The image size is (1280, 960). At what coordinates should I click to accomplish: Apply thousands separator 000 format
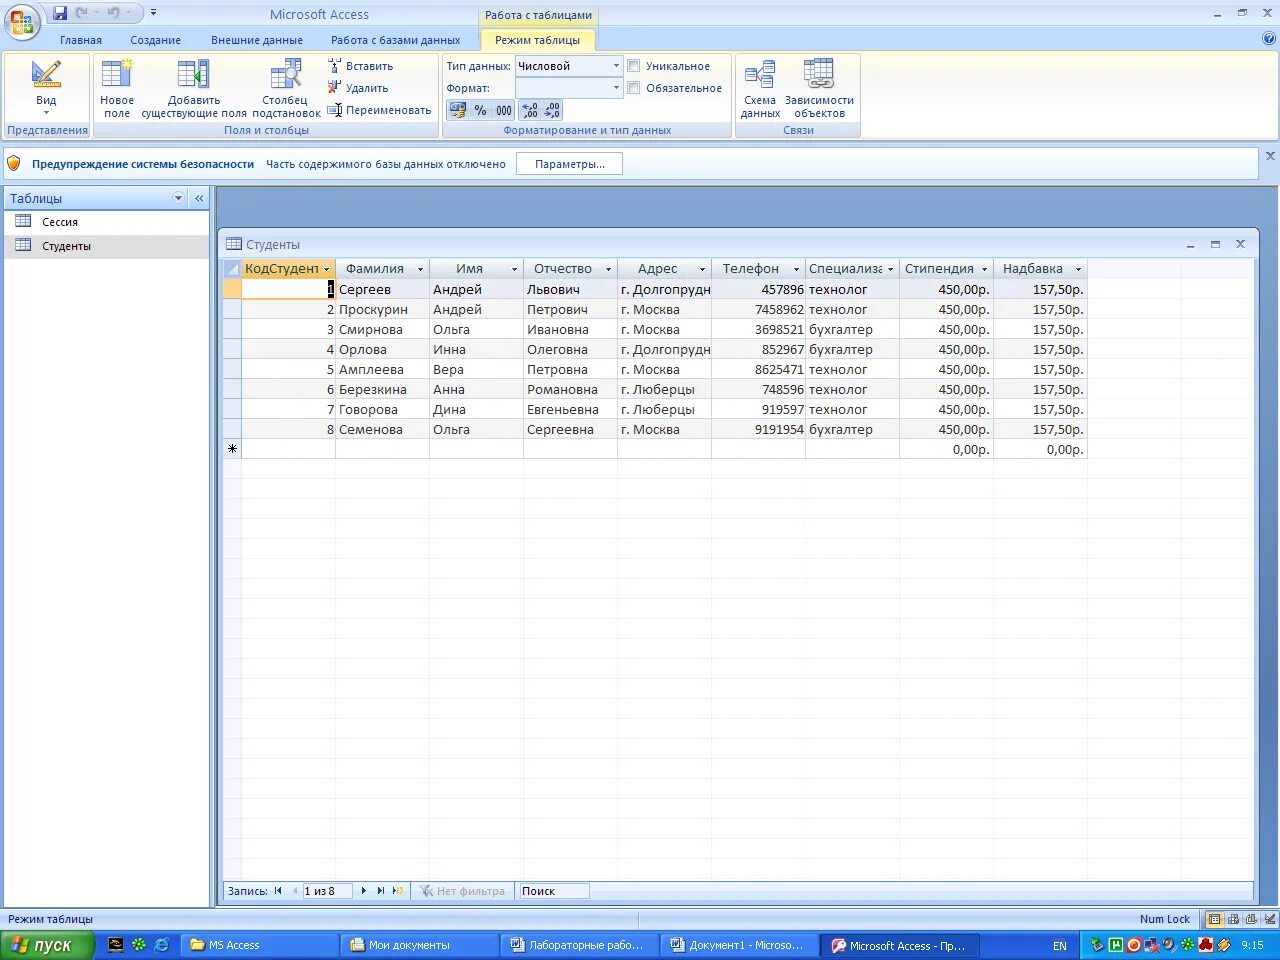pos(503,110)
